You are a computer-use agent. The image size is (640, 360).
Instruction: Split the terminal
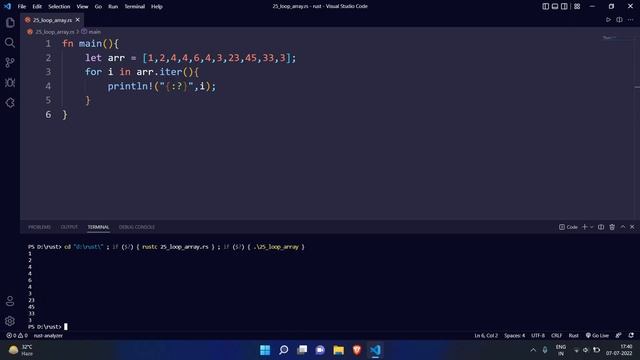601,227
